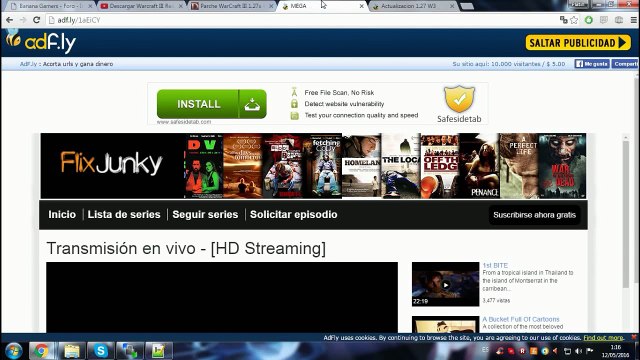Screen dimensions: 640x360
Task: Click the A Perfect Life poster
Action: pos(519,166)
